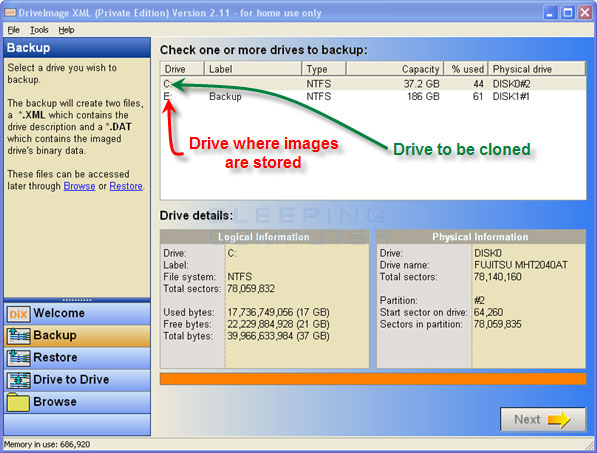
Task: Click the DiX Welcome icon
Action: tap(18, 314)
